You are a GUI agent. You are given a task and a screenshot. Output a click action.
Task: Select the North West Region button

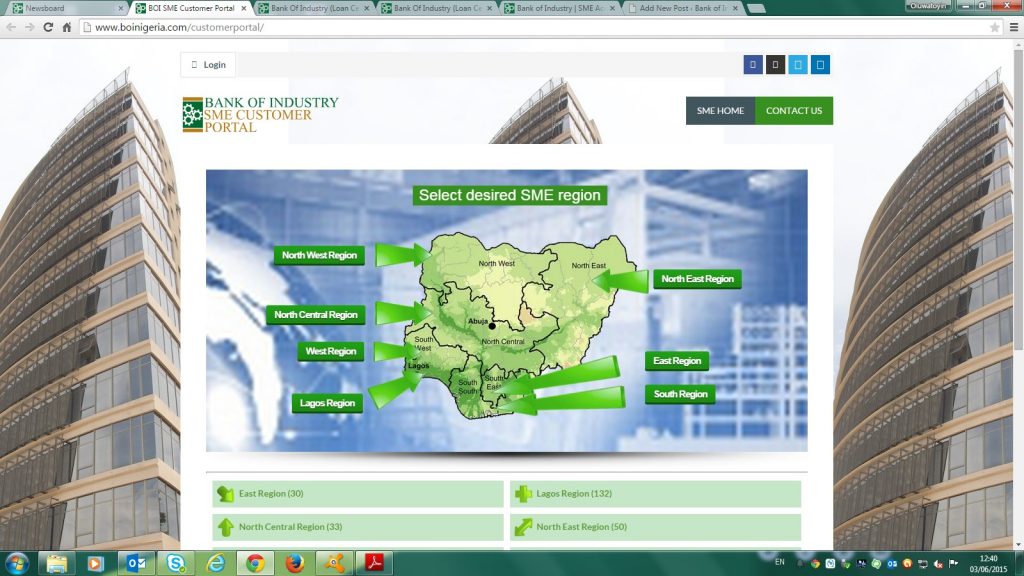[x=319, y=255]
